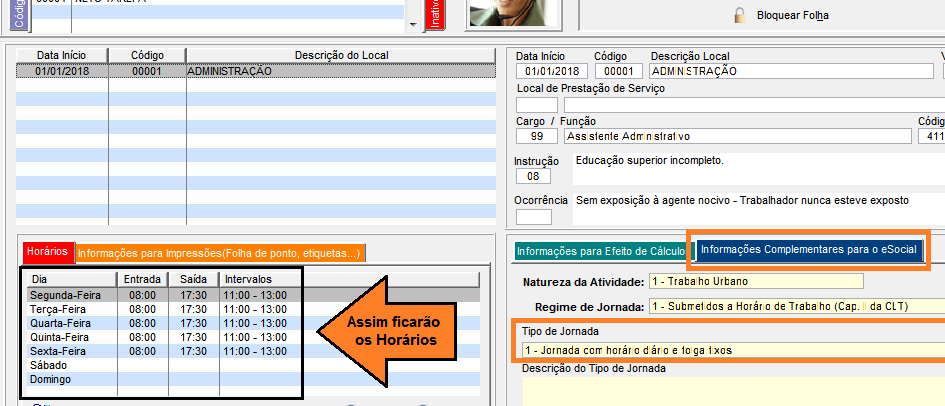Select the Sexta-Feira schedule row
This screenshot has height=406, width=945.
253,351
